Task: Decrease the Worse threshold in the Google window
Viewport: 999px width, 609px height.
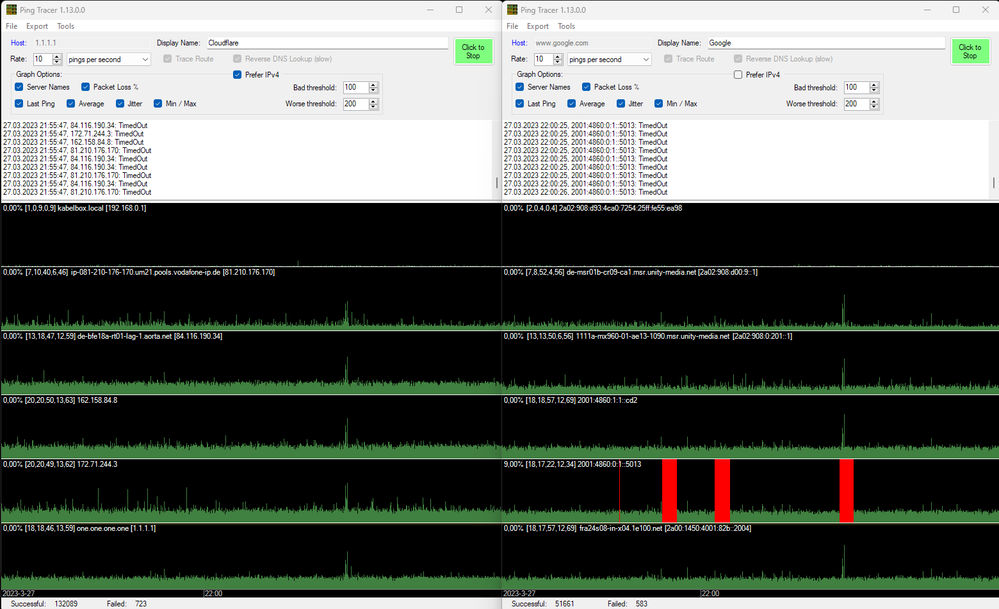Action: click(x=874, y=106)
